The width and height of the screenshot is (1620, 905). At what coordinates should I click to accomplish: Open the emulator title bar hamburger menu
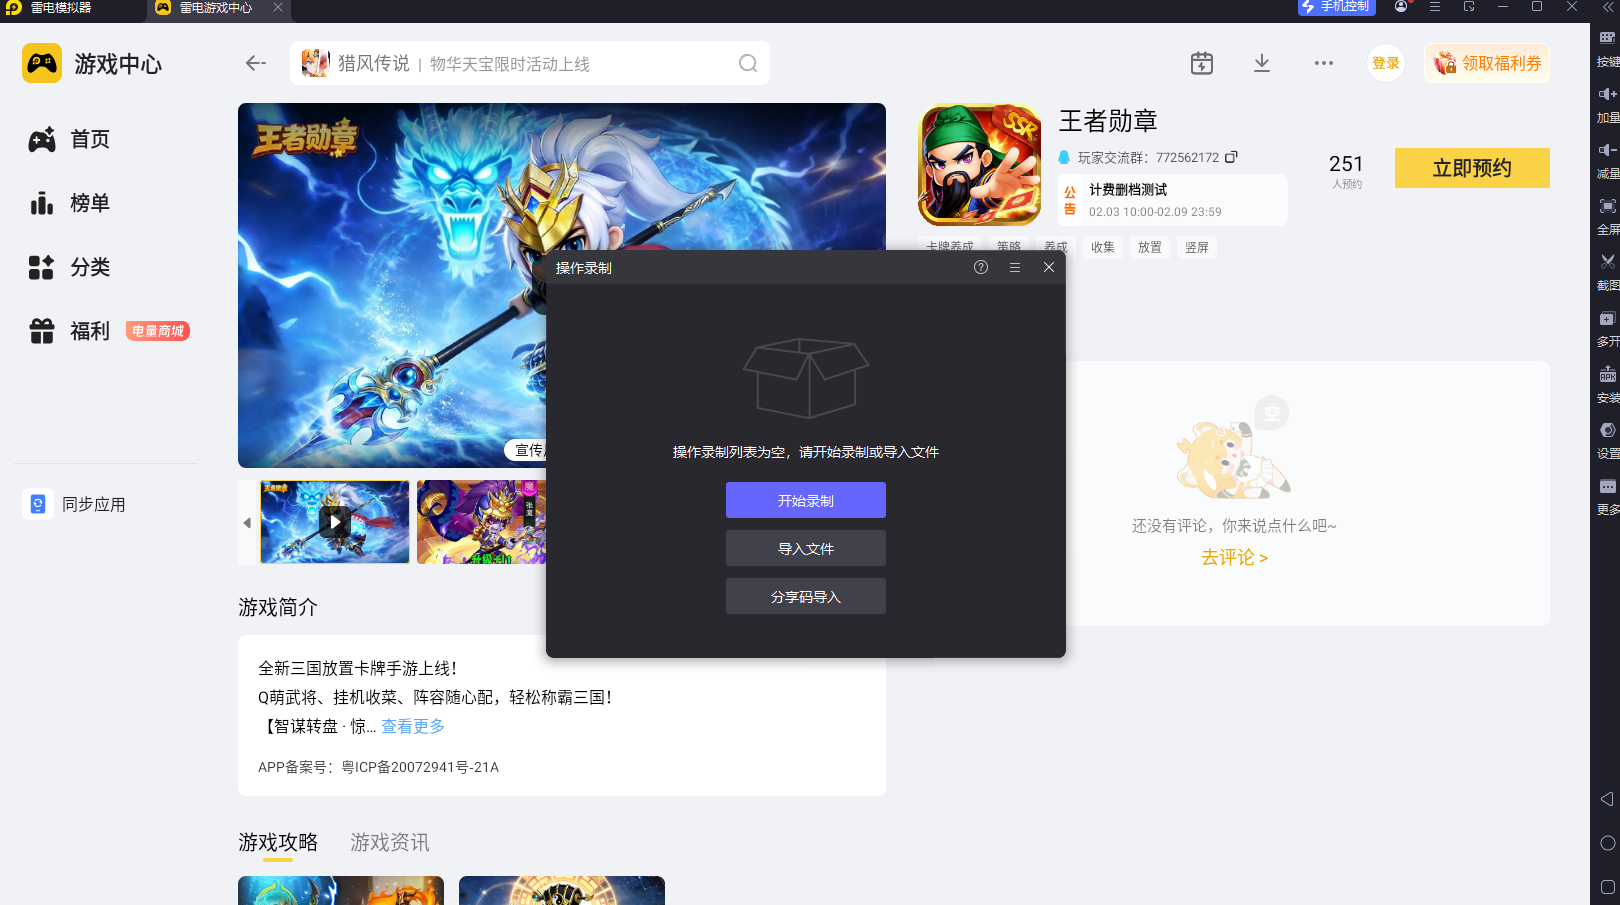click(x=1435, y=7)
